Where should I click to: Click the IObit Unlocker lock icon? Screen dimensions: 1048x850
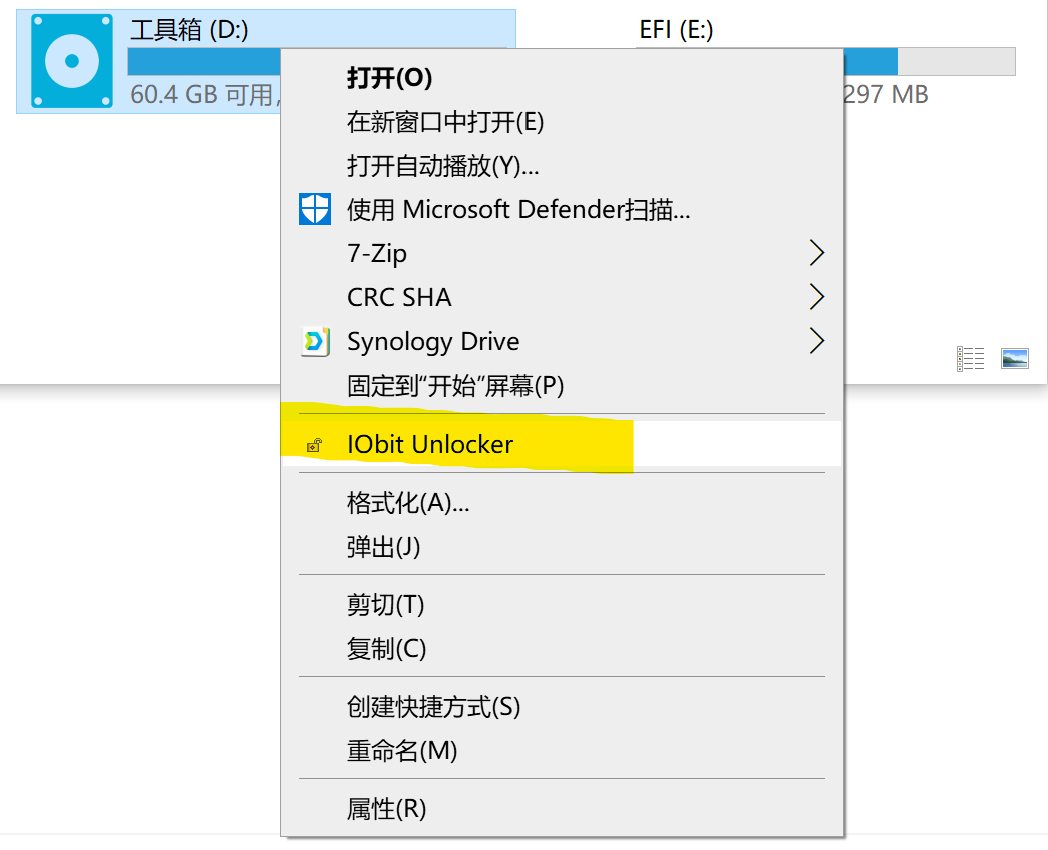pyautogui.click(x=314, y=445)
